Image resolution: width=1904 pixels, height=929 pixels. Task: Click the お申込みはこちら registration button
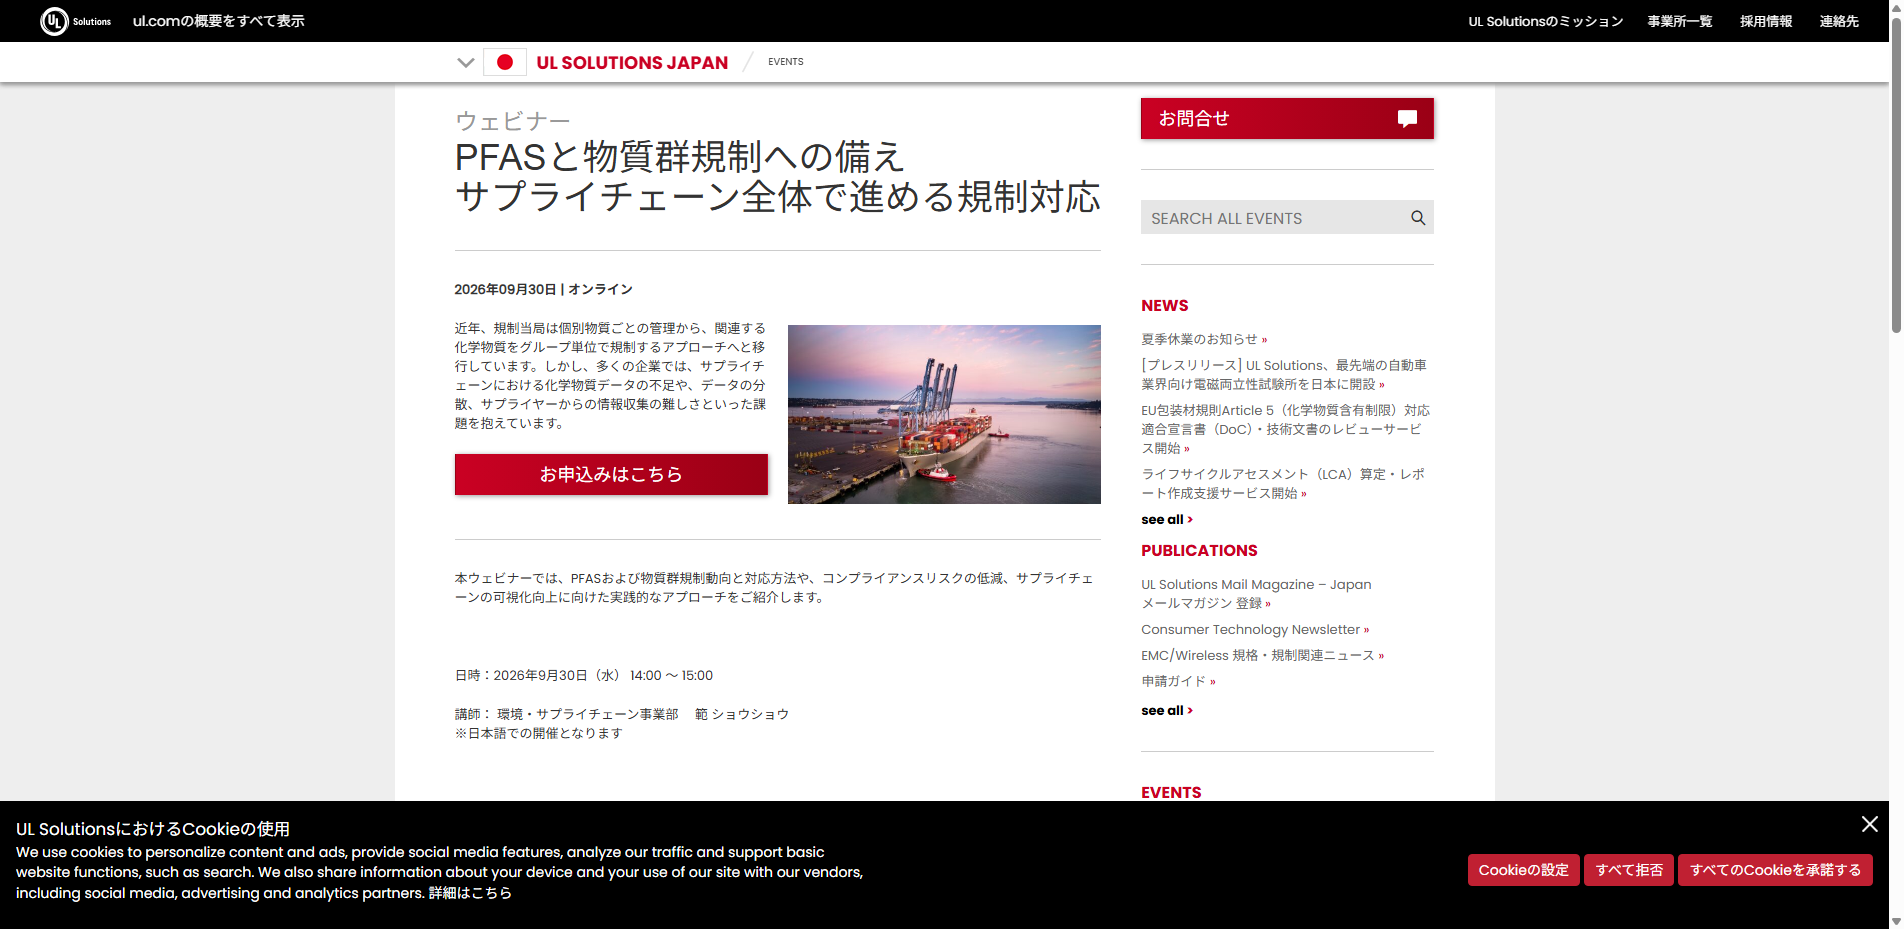[x=611, y=474]
